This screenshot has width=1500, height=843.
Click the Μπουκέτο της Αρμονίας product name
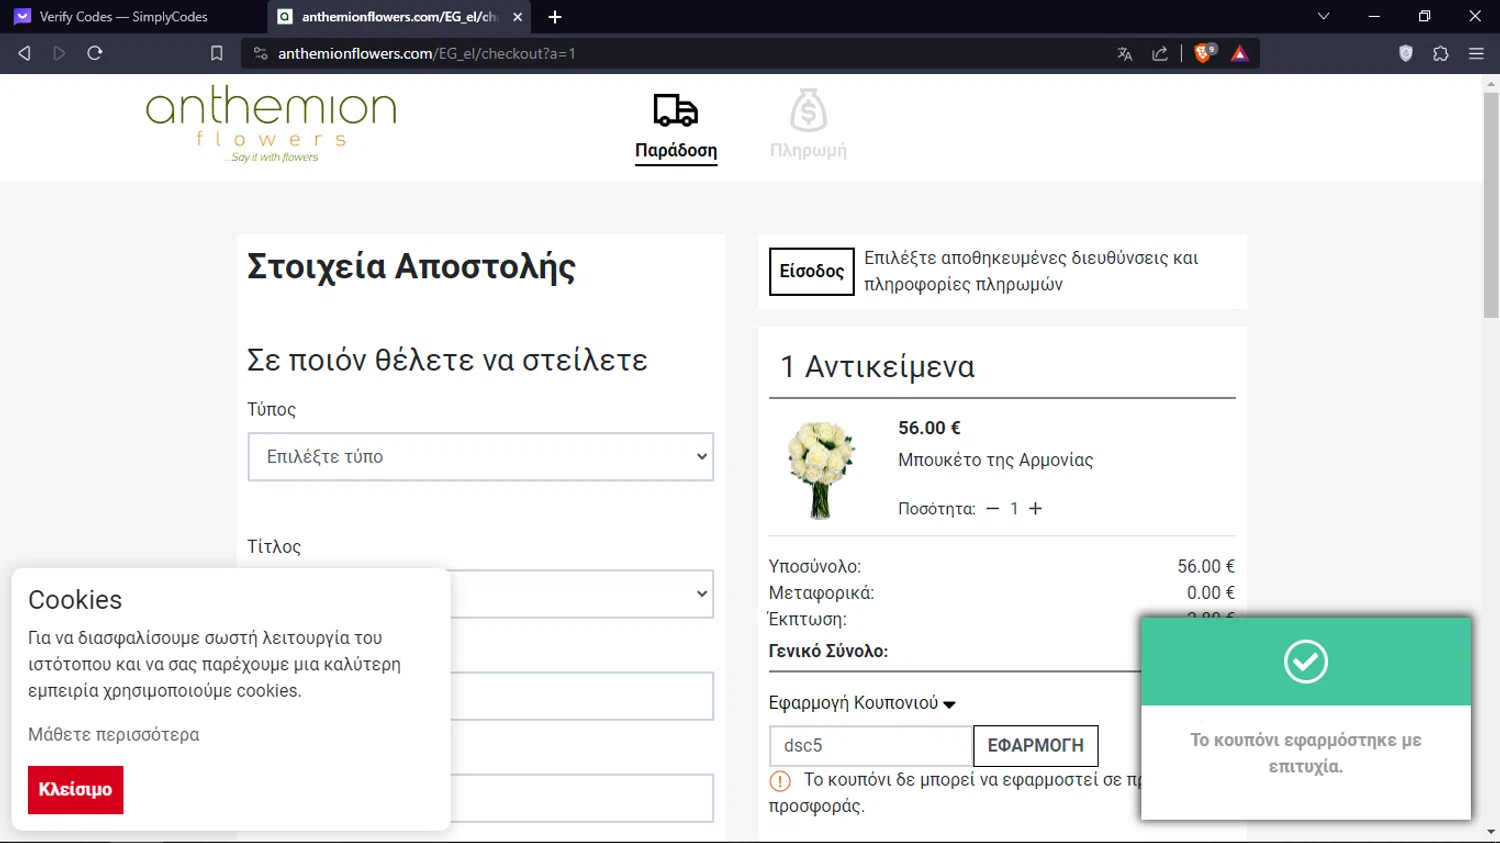click(995, 460)
